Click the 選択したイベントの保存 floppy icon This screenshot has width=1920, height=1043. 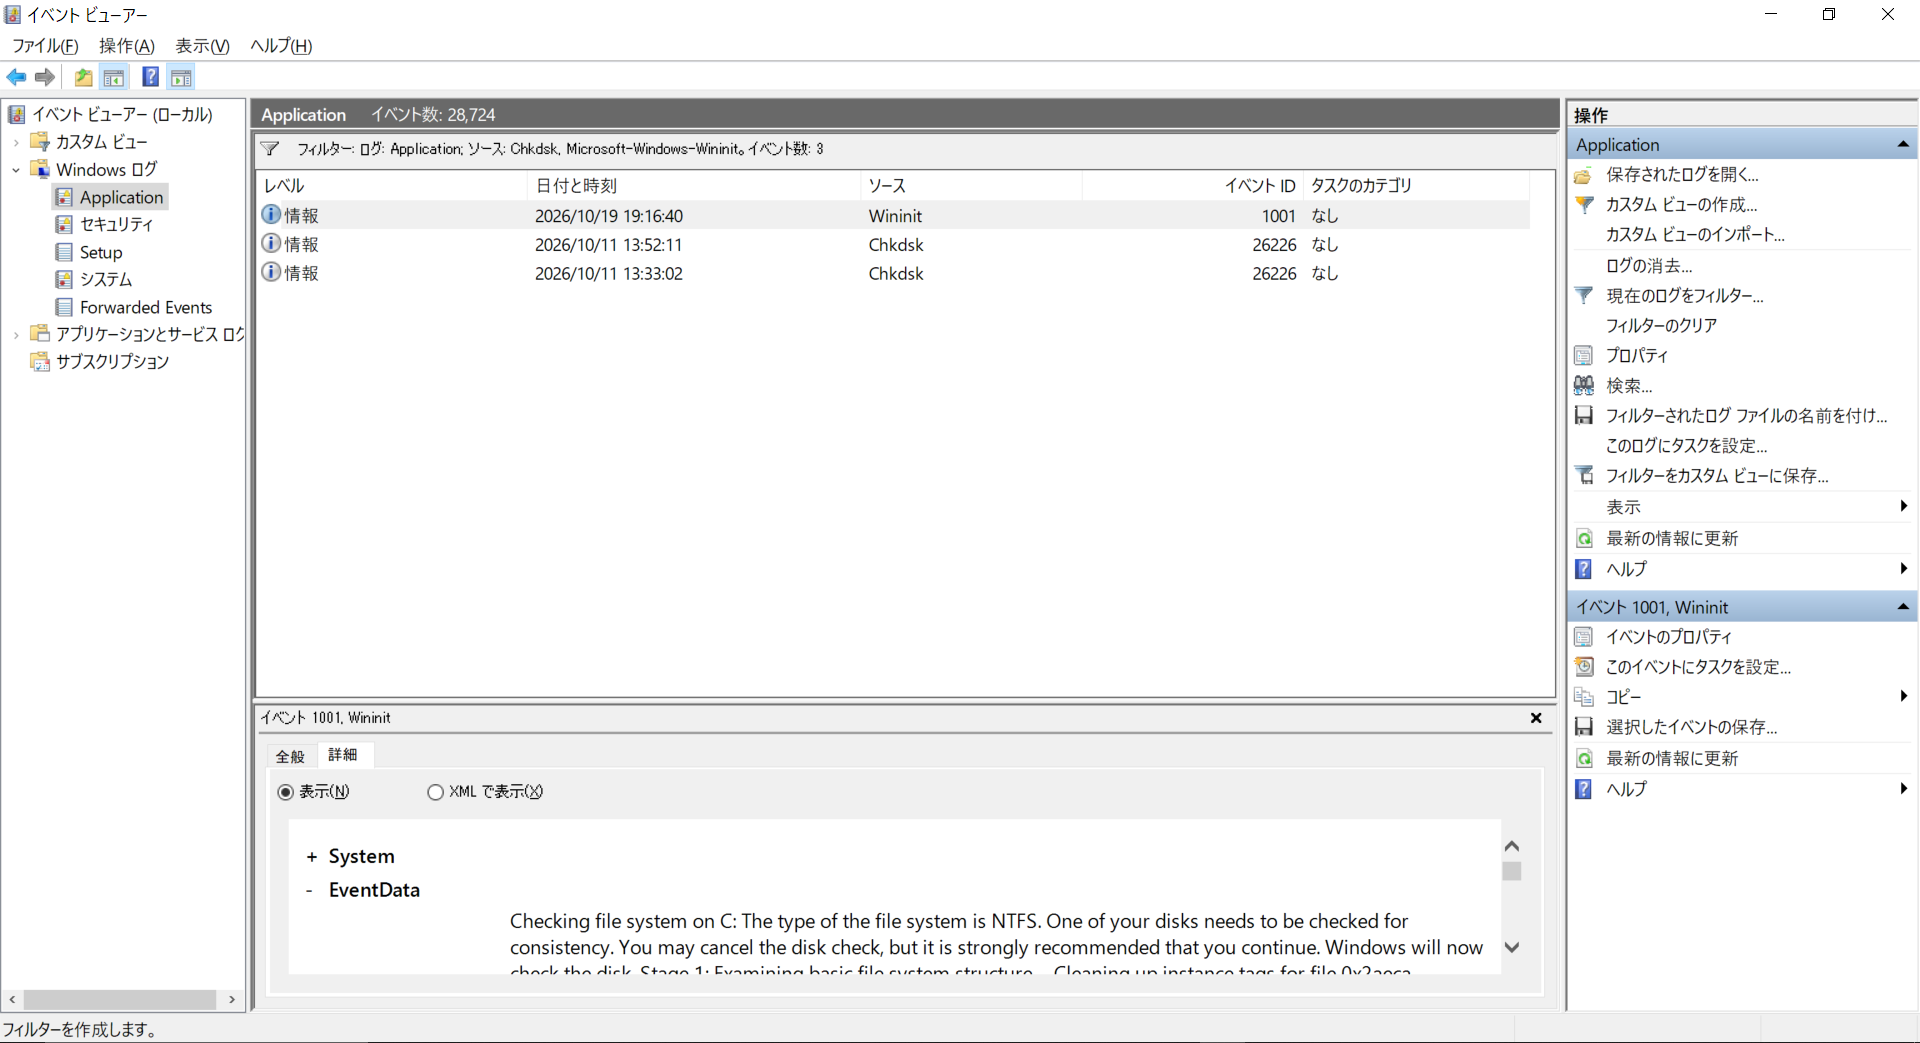click(1584, 727)
